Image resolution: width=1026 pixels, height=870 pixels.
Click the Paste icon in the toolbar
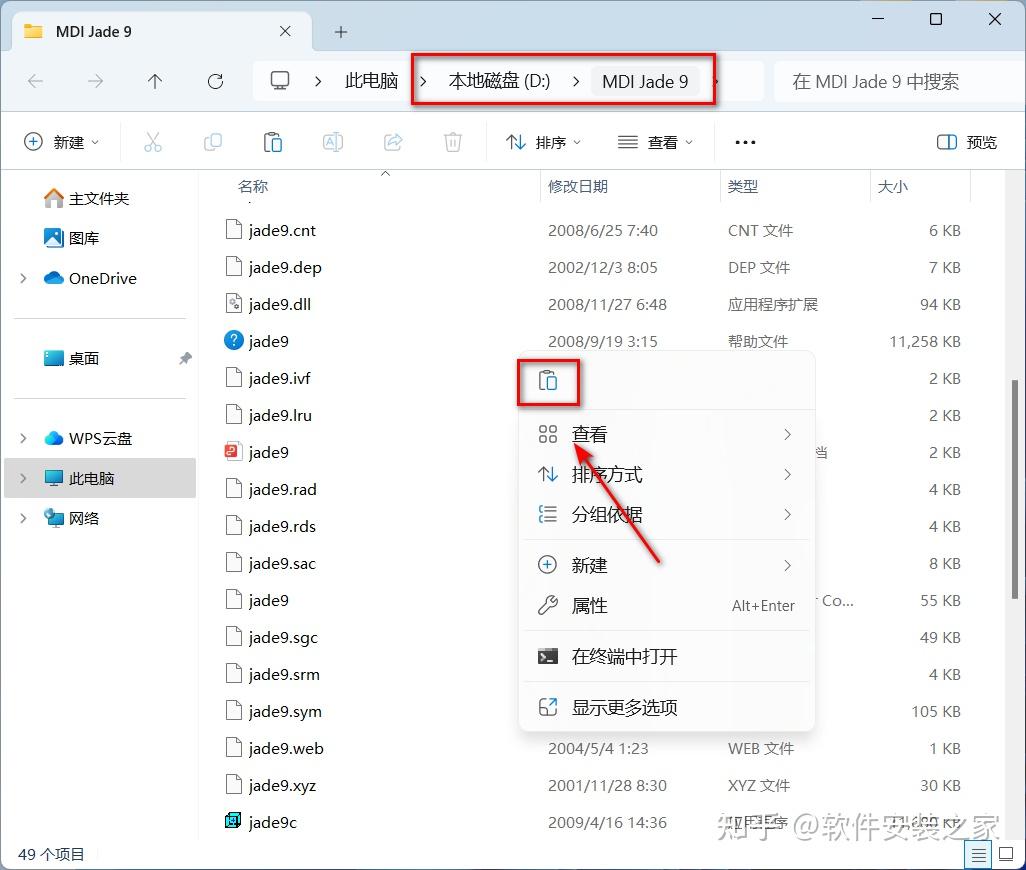click(x=272, y=142)
